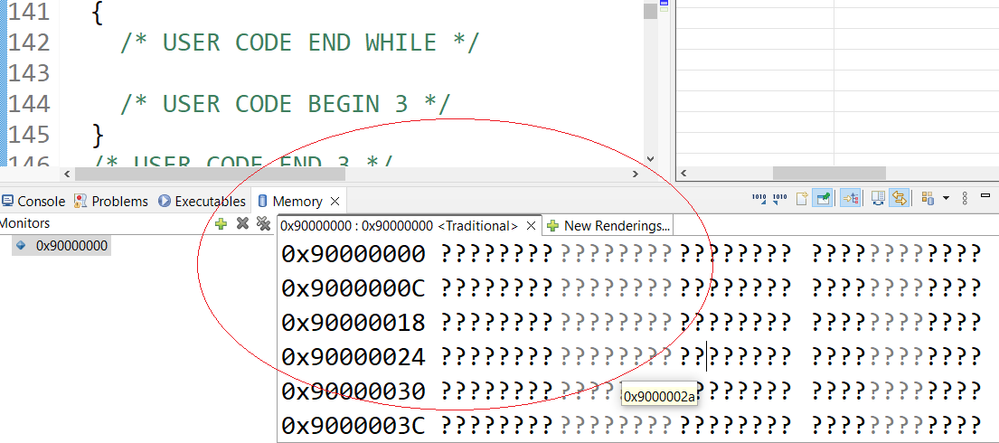Click the Monitors pane header label
This screenshot has width=999, height=443.
click(24, 223)
